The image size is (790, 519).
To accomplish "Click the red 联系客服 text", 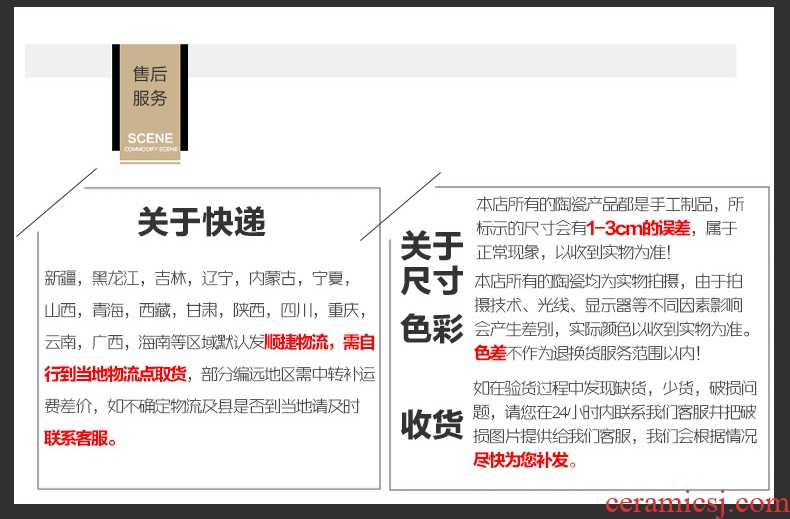I will 81,438.
